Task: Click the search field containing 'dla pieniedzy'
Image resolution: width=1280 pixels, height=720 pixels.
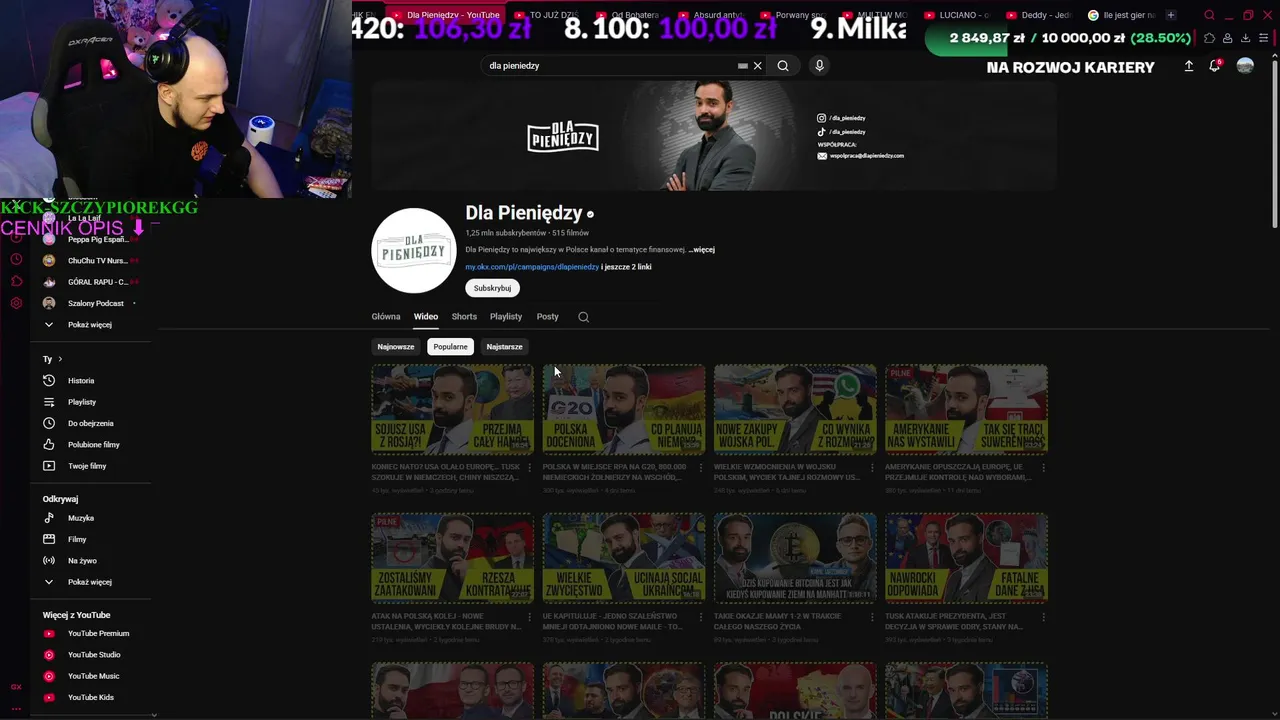Action: (x=610, y=66)
